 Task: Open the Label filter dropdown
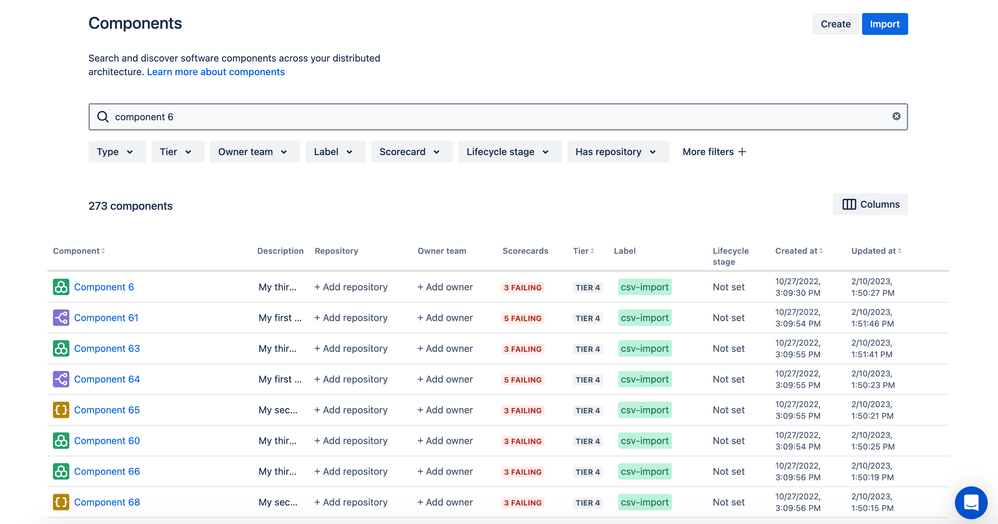tap(335, 152)
